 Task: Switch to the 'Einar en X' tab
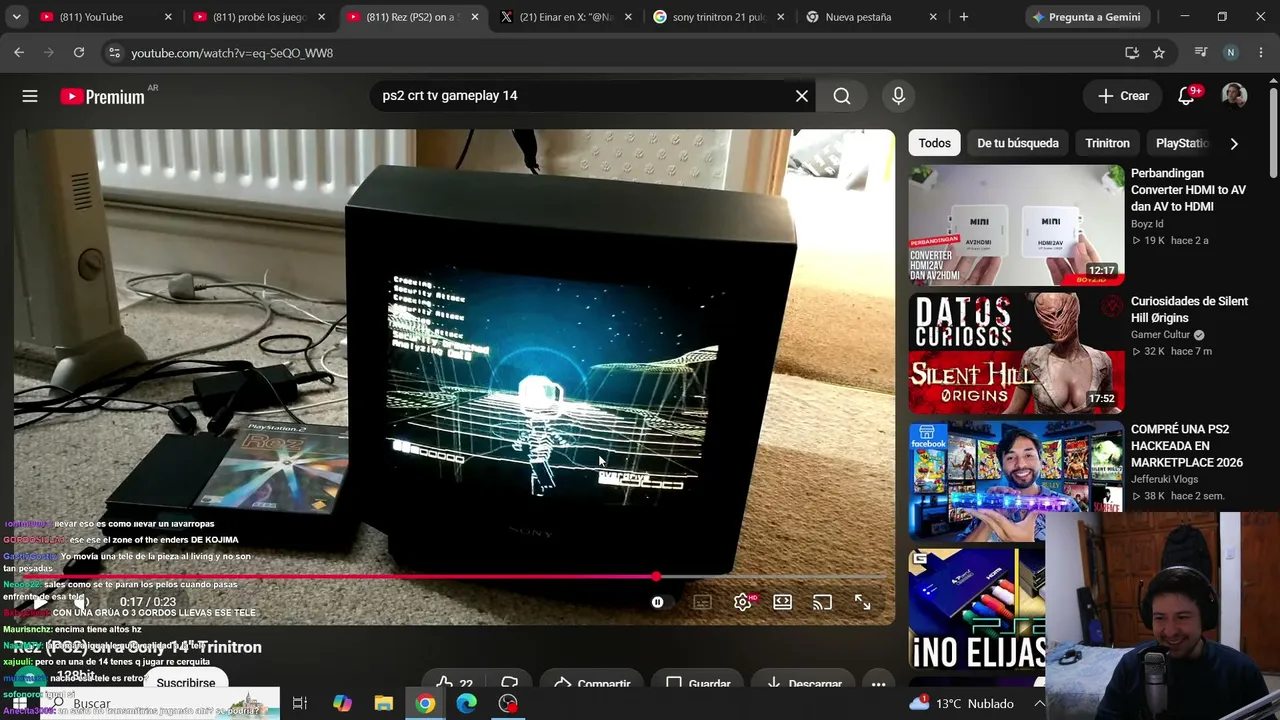pyautogui.click(x=565, y=17)
